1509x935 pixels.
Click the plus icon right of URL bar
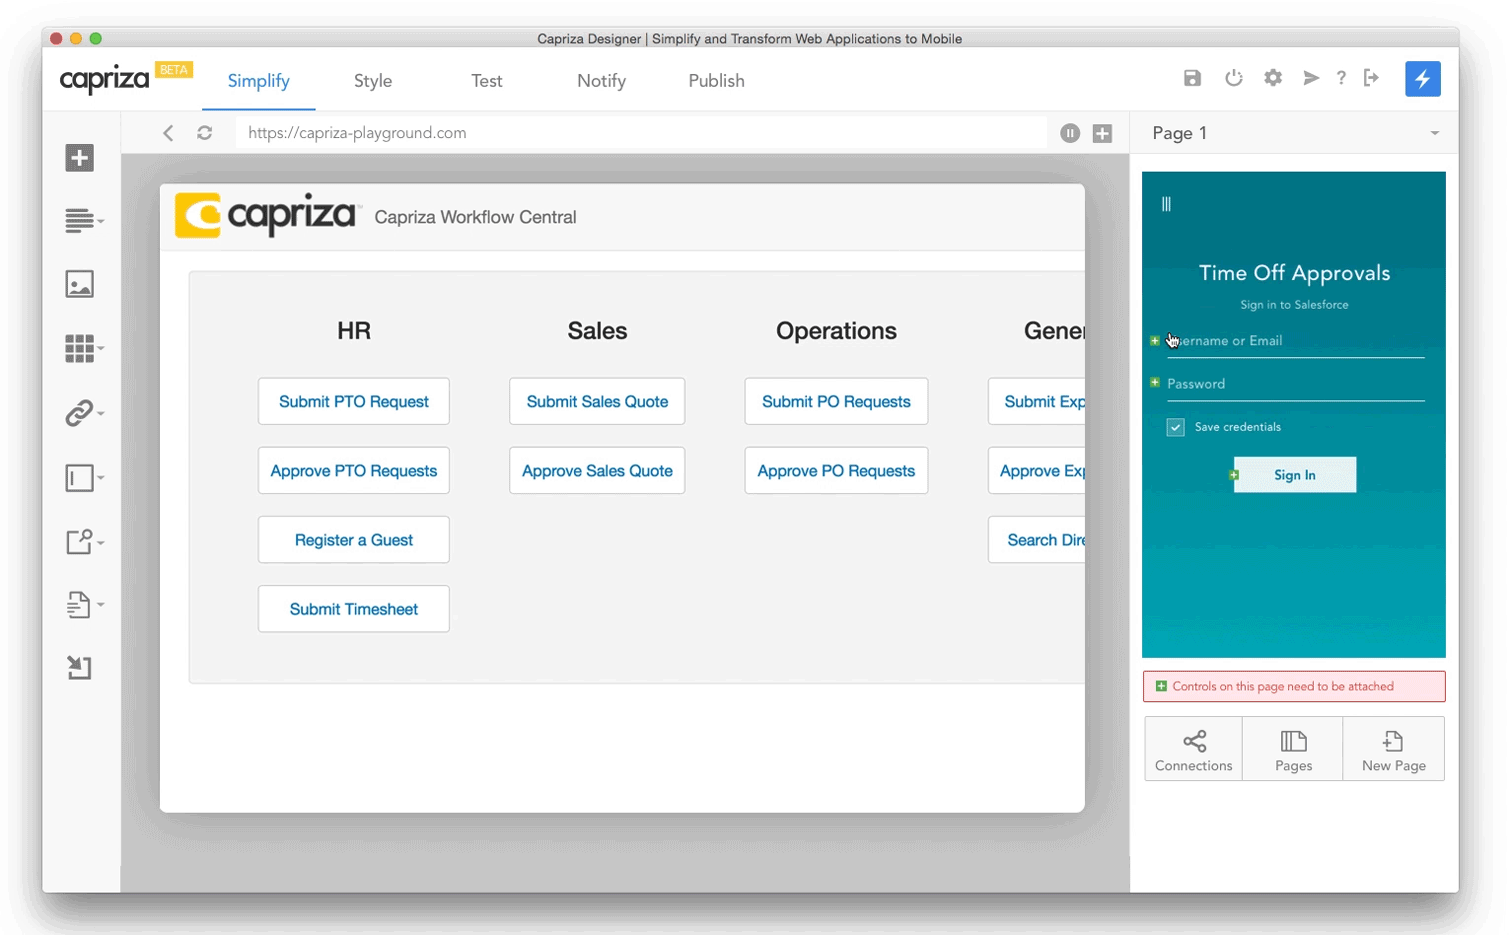(1102, 133)
